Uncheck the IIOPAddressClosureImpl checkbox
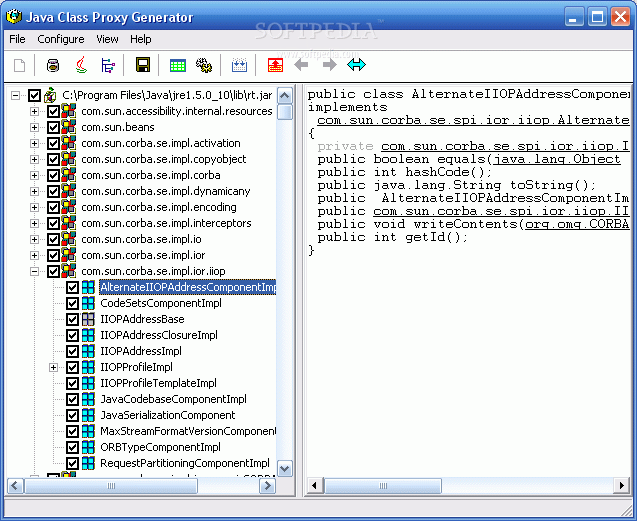 tap(72, 335)
